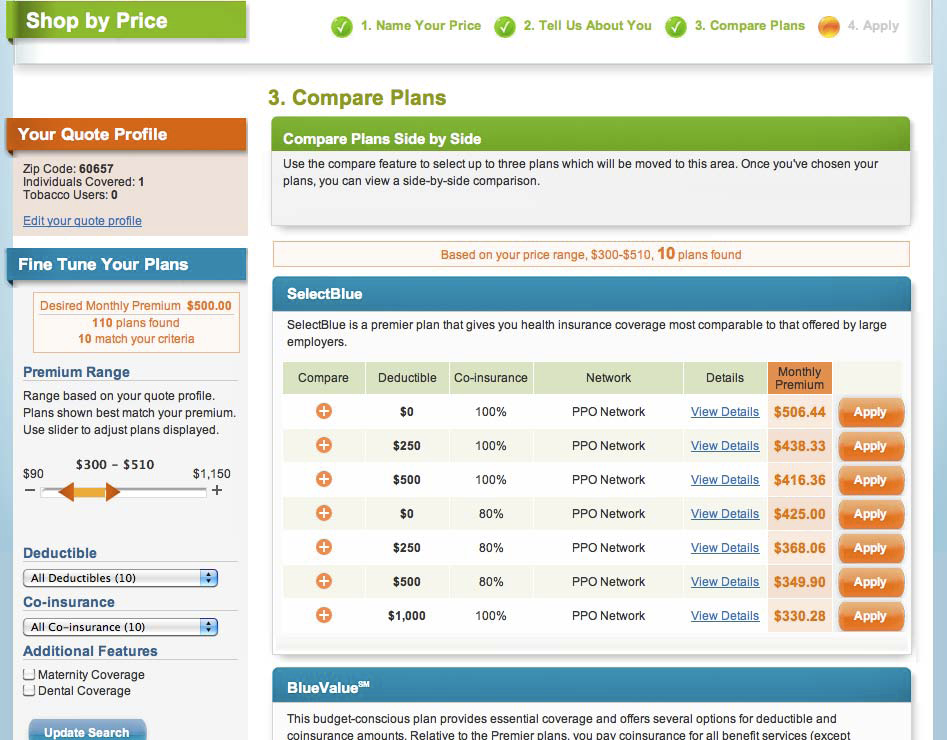
Task: Apply for the $416.36 plan
Action: (870, 480)
